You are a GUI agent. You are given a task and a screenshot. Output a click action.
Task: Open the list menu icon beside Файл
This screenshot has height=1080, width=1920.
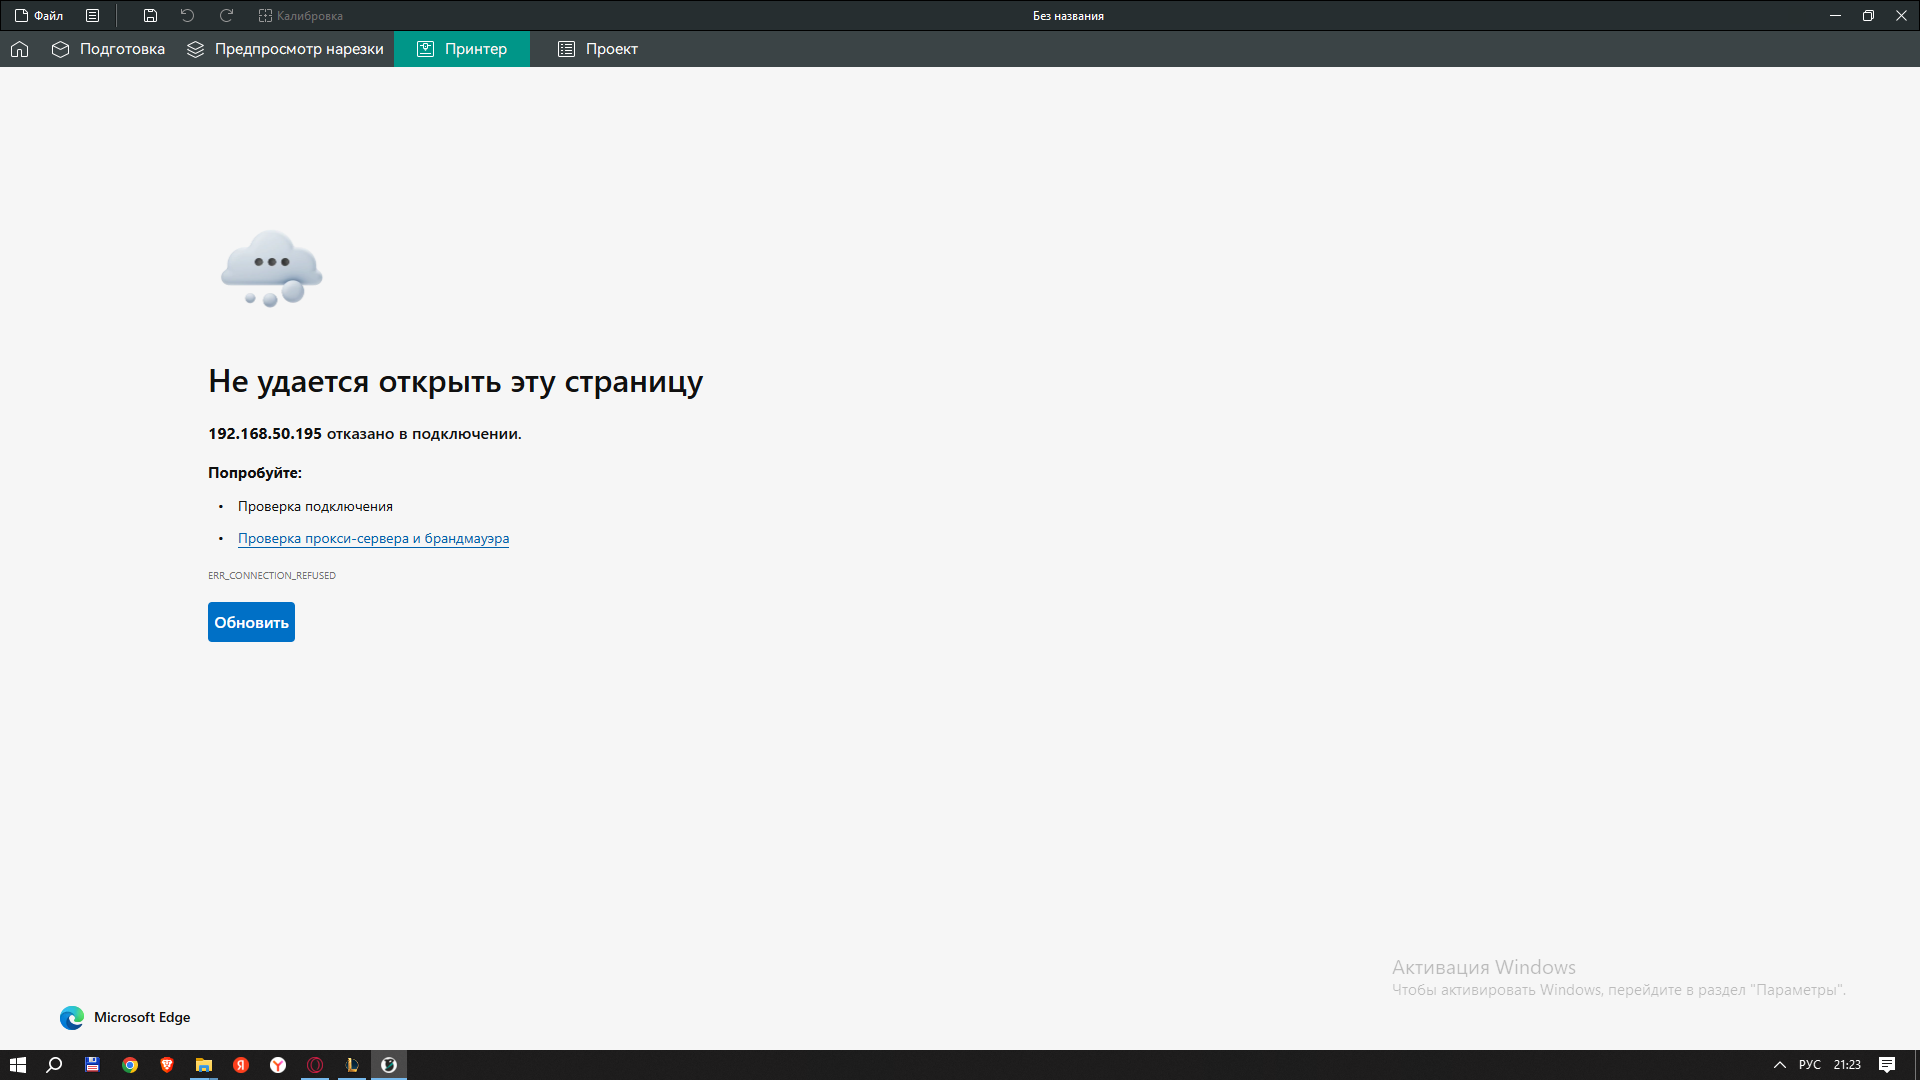click(x=92, y=16)
